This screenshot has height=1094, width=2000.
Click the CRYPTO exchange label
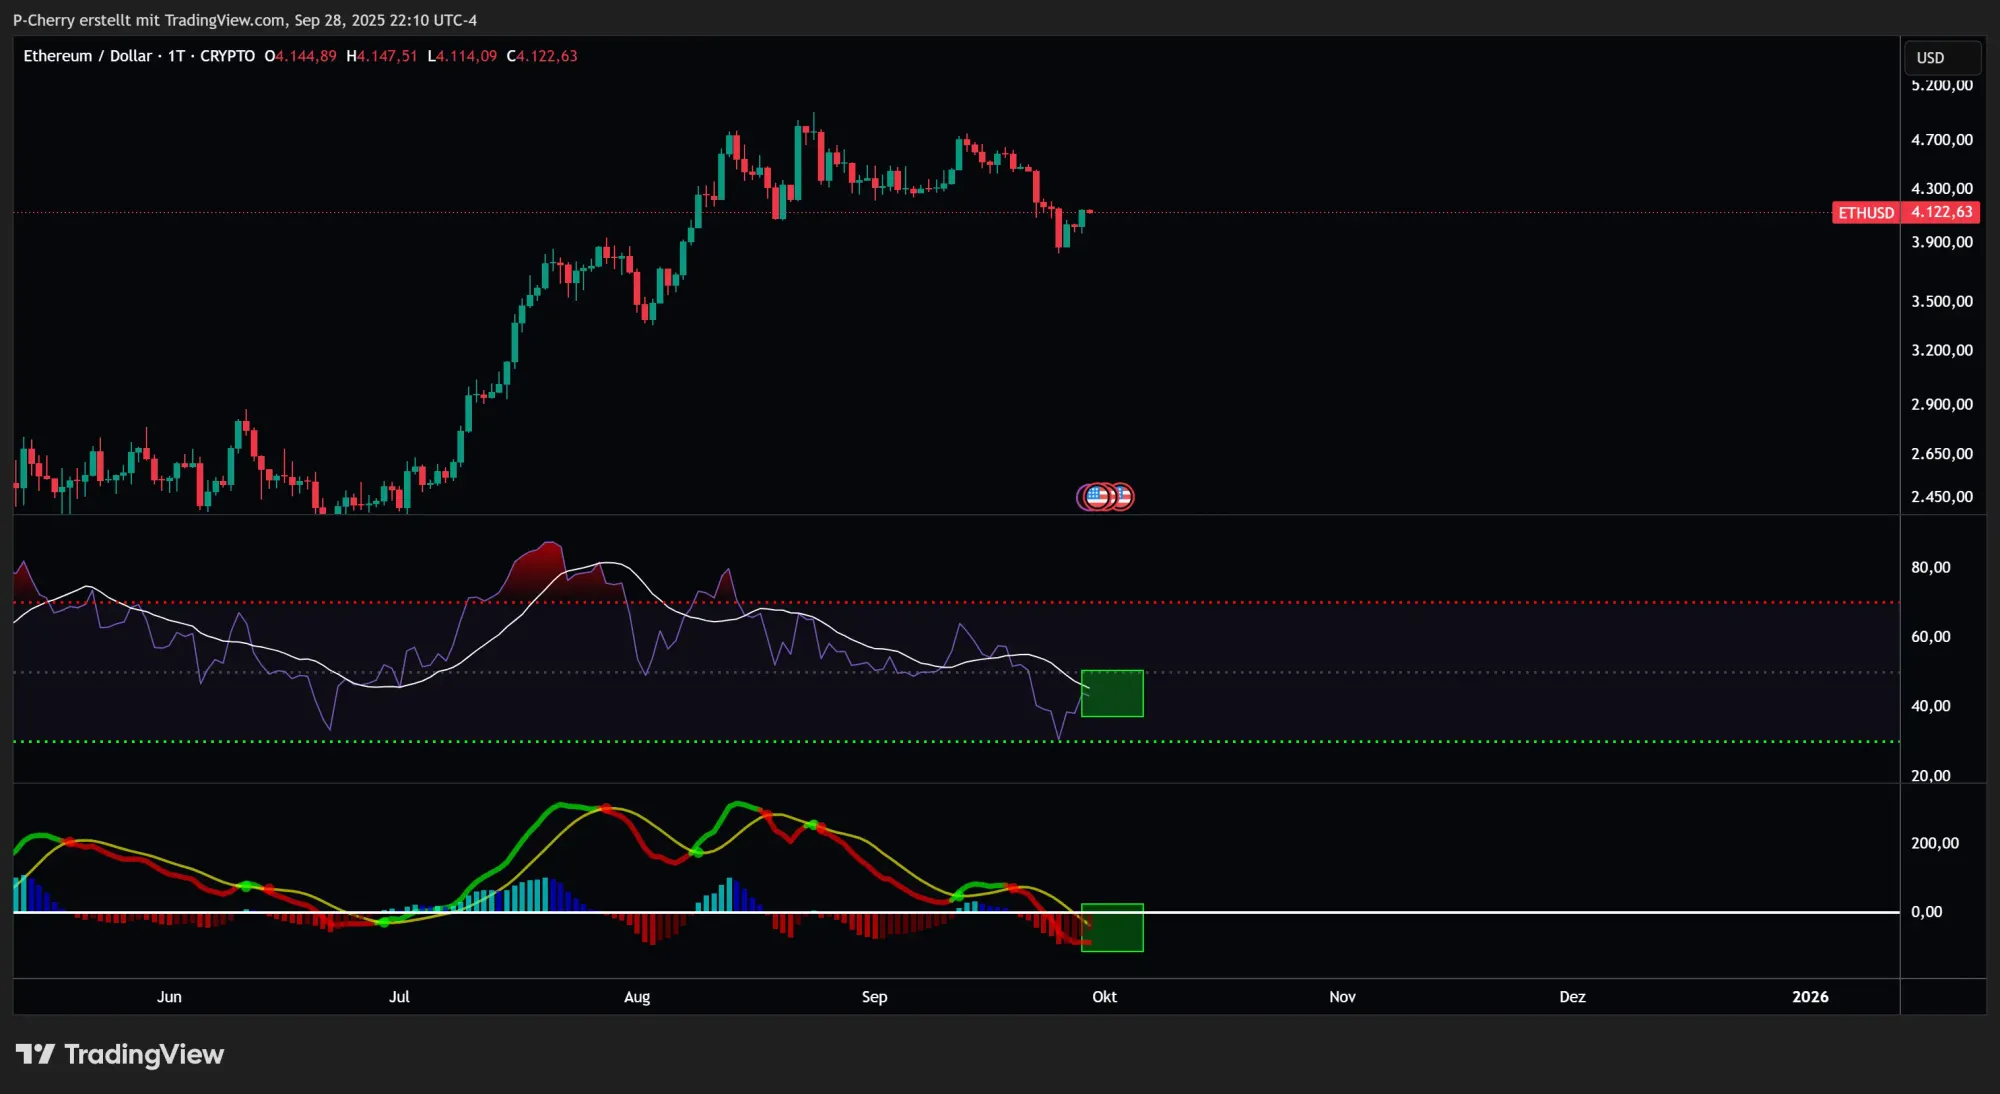pos(227,56)
